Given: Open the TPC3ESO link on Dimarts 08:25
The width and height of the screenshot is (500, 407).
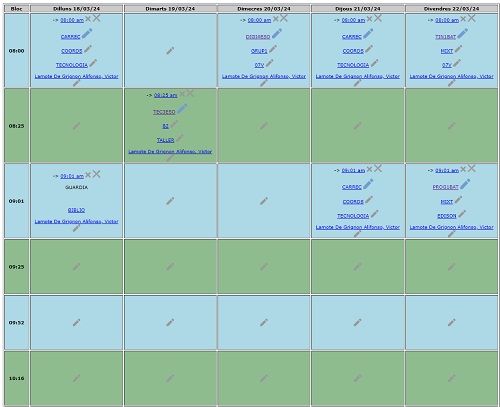Looking at the screenshot, I should click(164, 112).
